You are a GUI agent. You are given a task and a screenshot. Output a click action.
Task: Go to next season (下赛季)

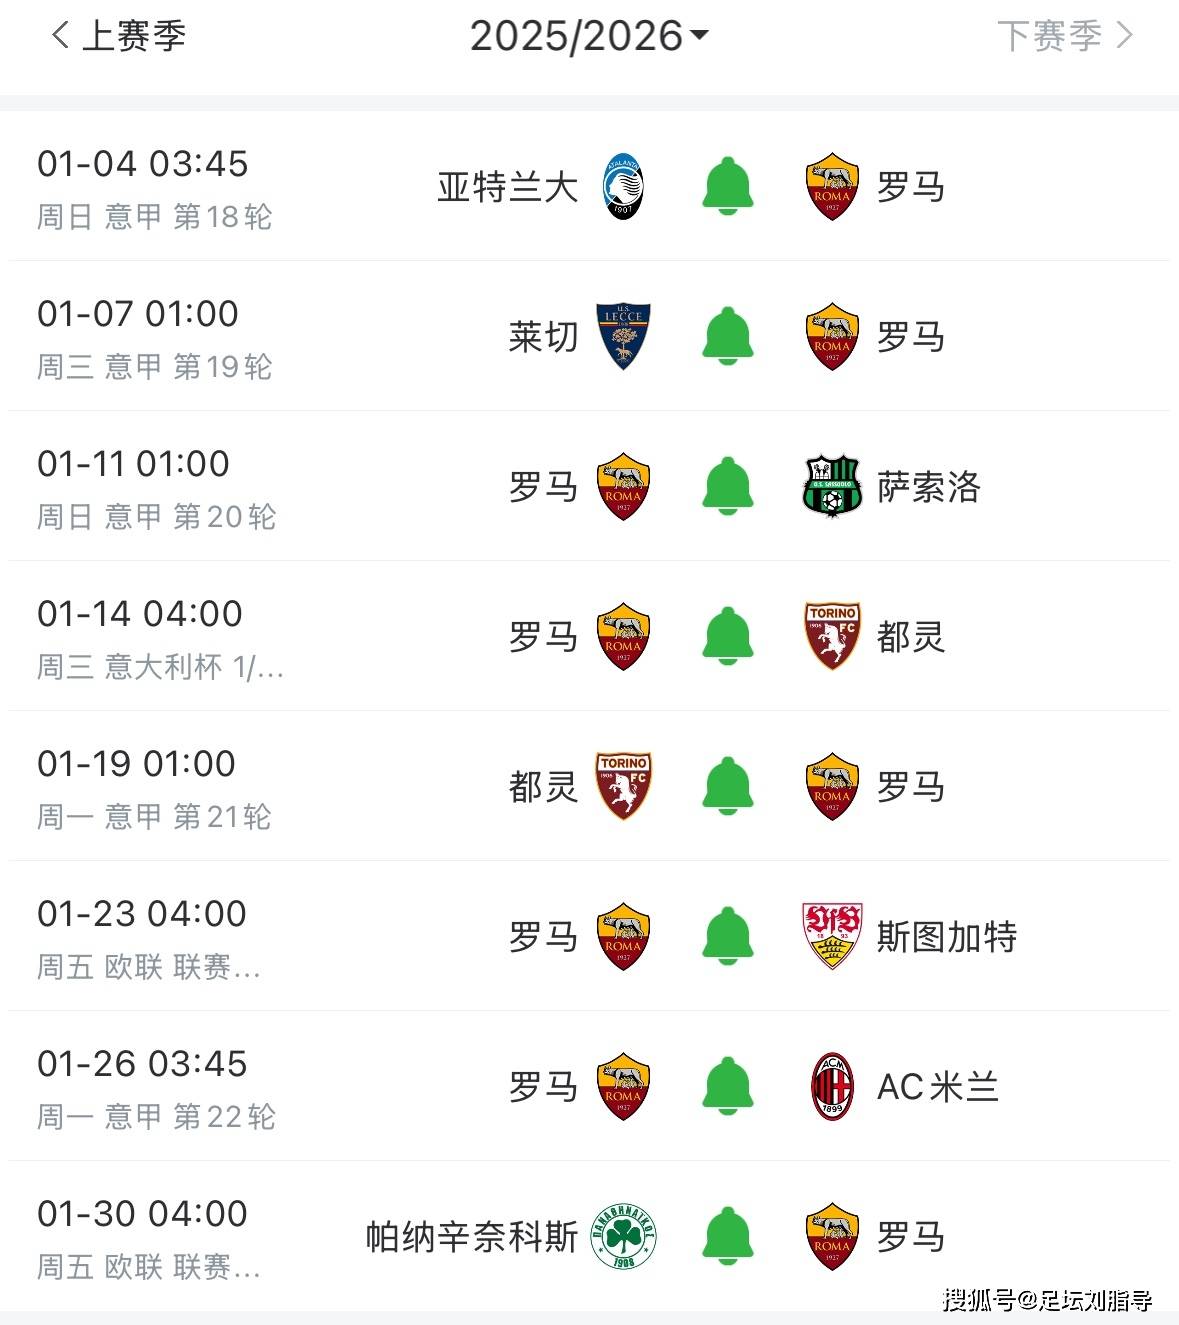point(1065,37)
